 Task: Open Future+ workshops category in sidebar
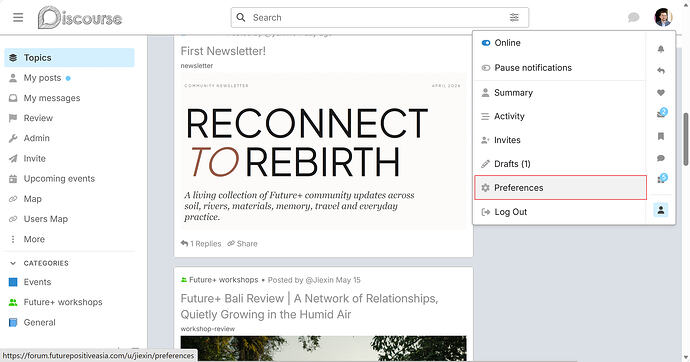(70, 302)
